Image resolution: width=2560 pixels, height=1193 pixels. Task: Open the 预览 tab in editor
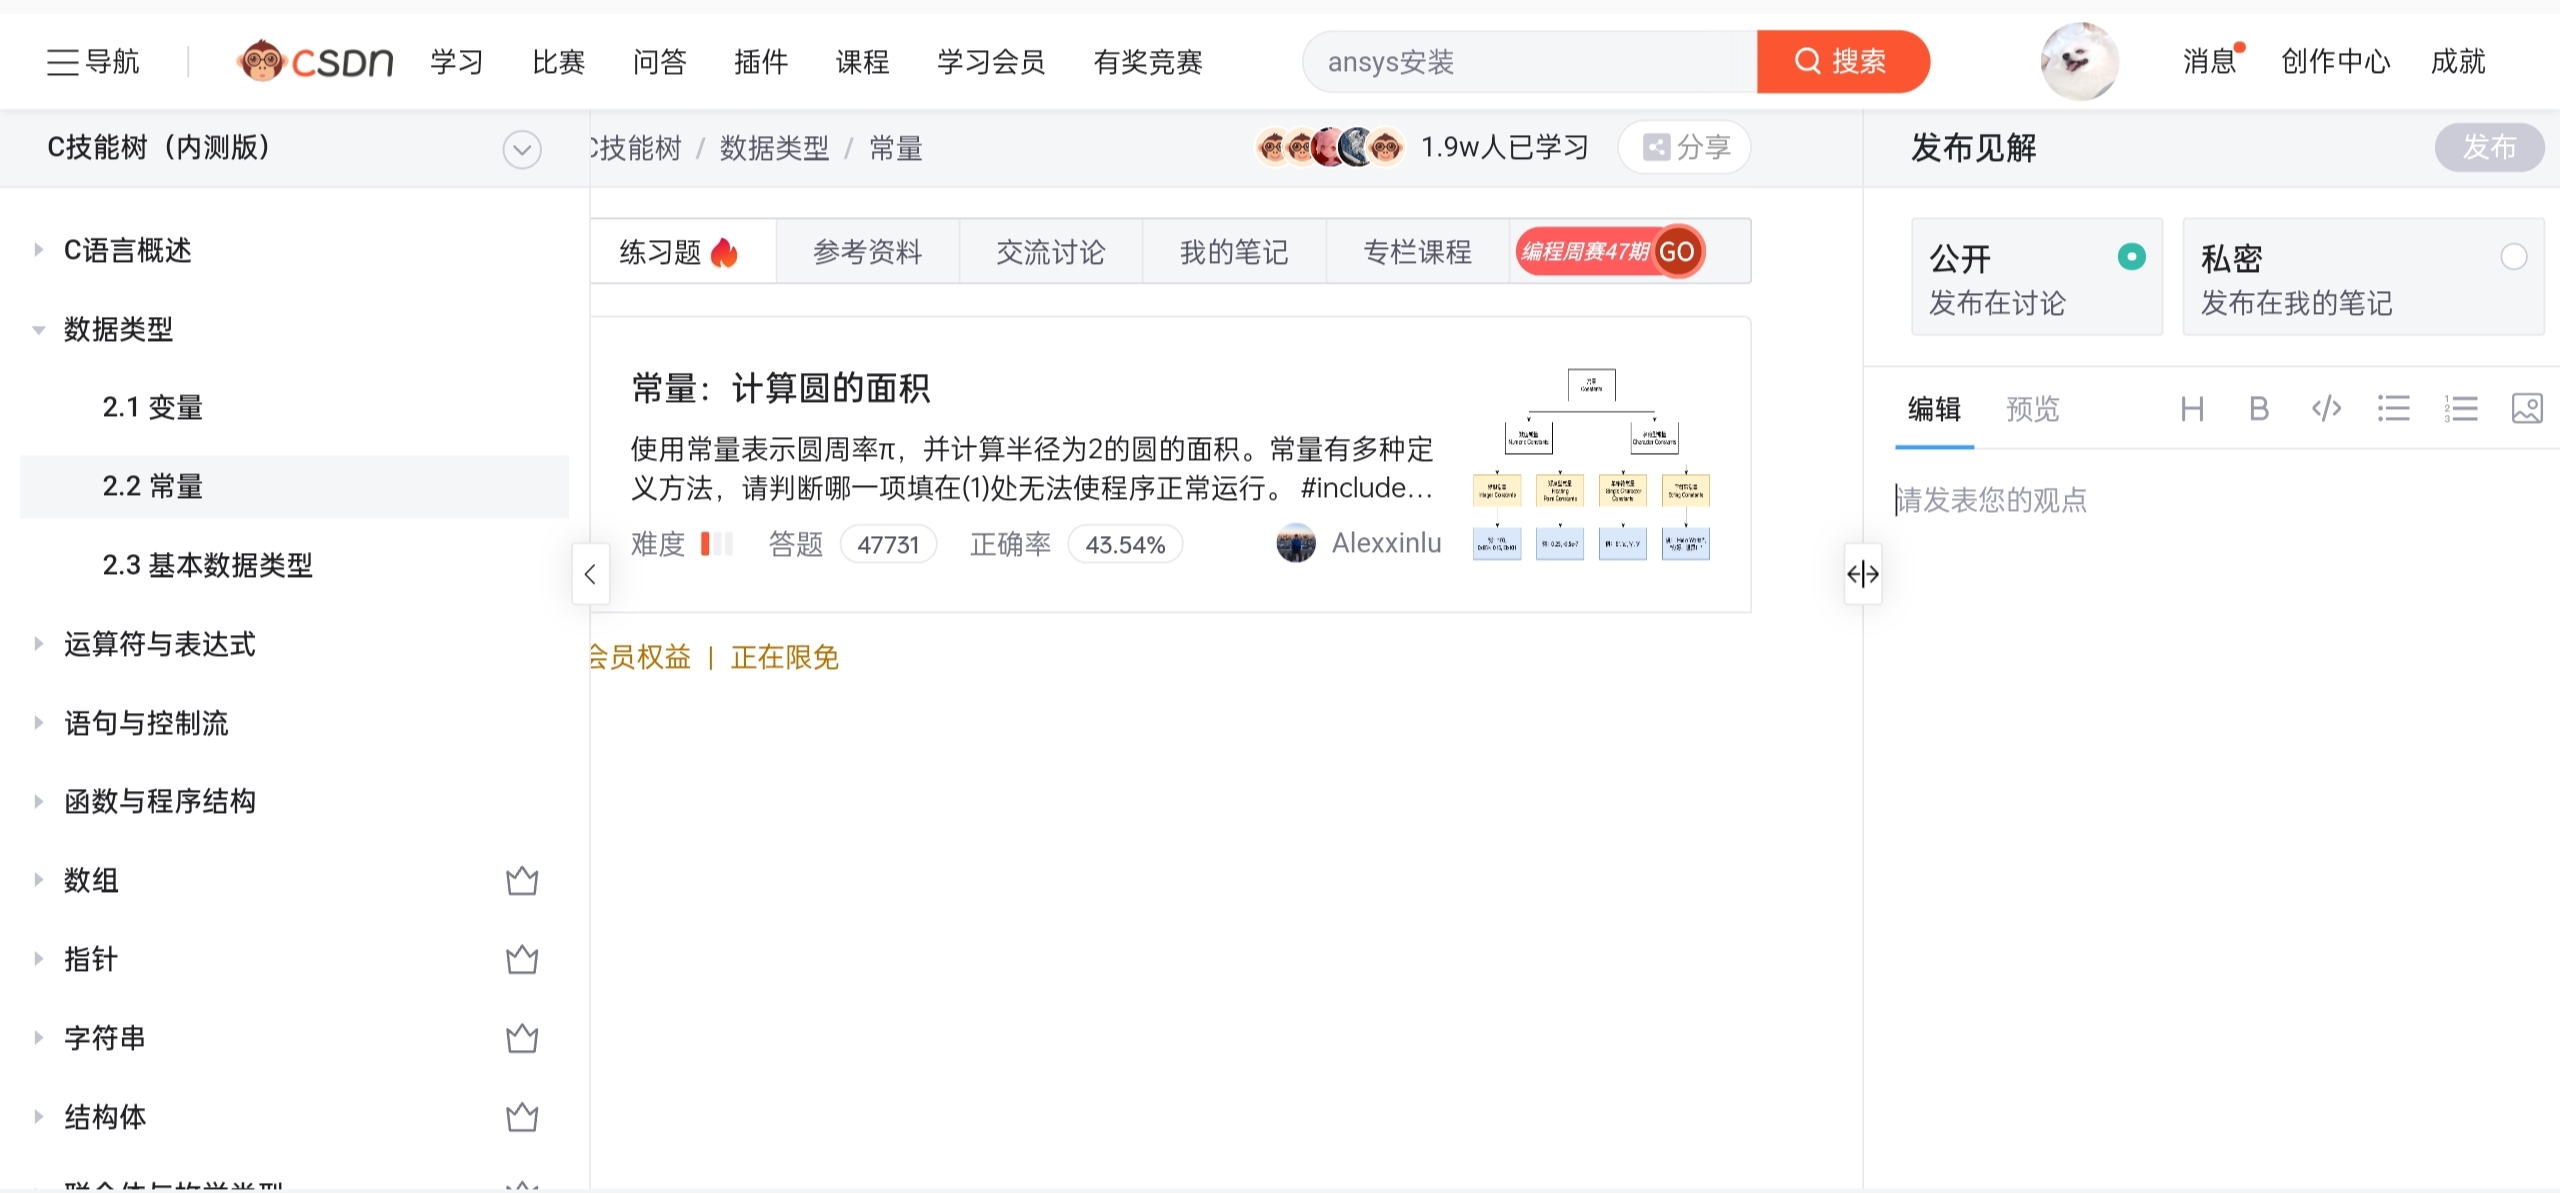2032,409
